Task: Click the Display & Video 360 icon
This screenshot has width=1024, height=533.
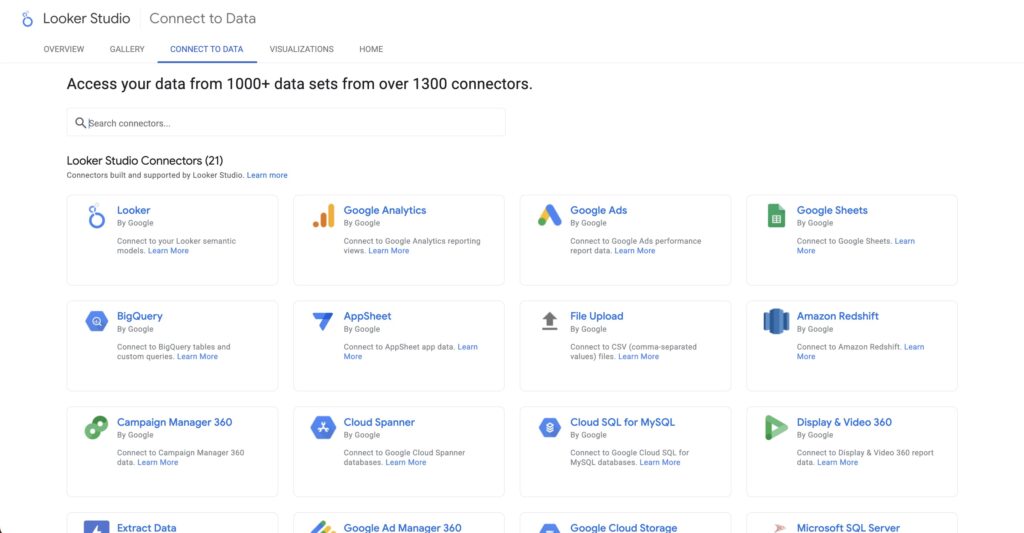Action: [776, 427]
